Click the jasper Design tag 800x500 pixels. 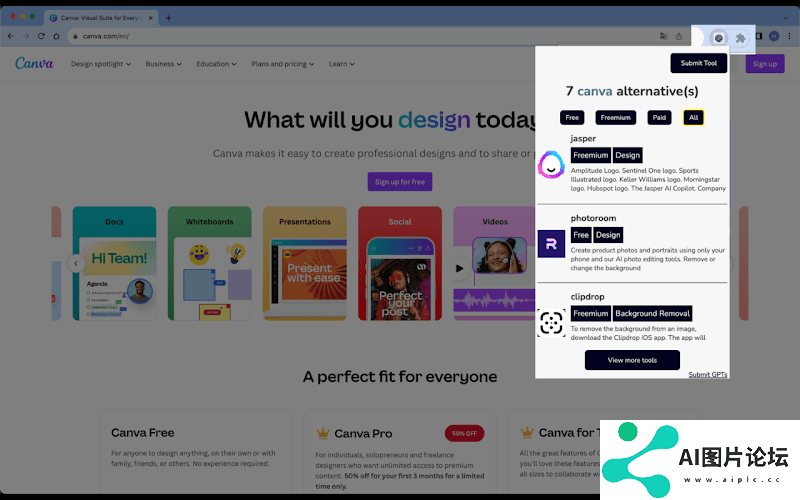(627, 155)
